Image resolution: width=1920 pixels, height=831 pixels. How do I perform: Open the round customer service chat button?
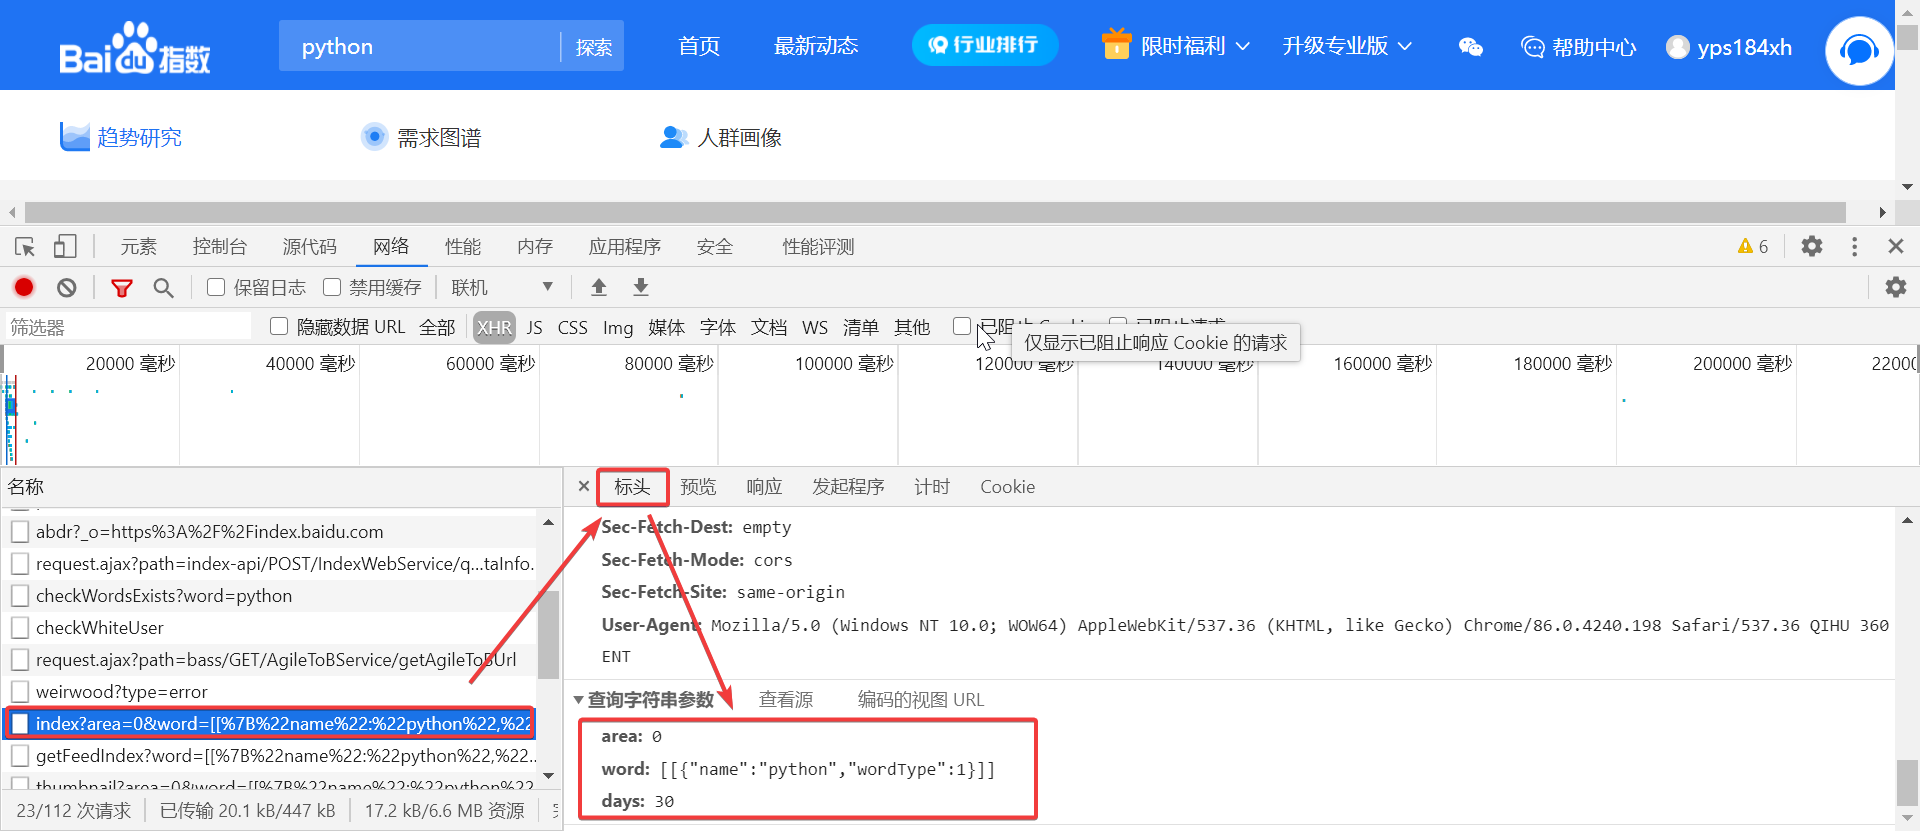pyautogui.click(x=1859, y=50)
